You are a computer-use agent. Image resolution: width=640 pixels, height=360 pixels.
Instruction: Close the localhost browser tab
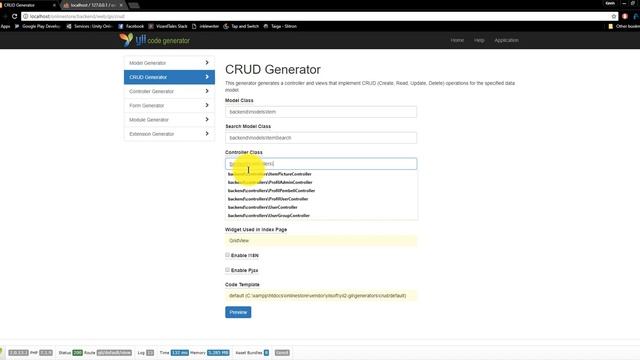click(x=121, y=5)
